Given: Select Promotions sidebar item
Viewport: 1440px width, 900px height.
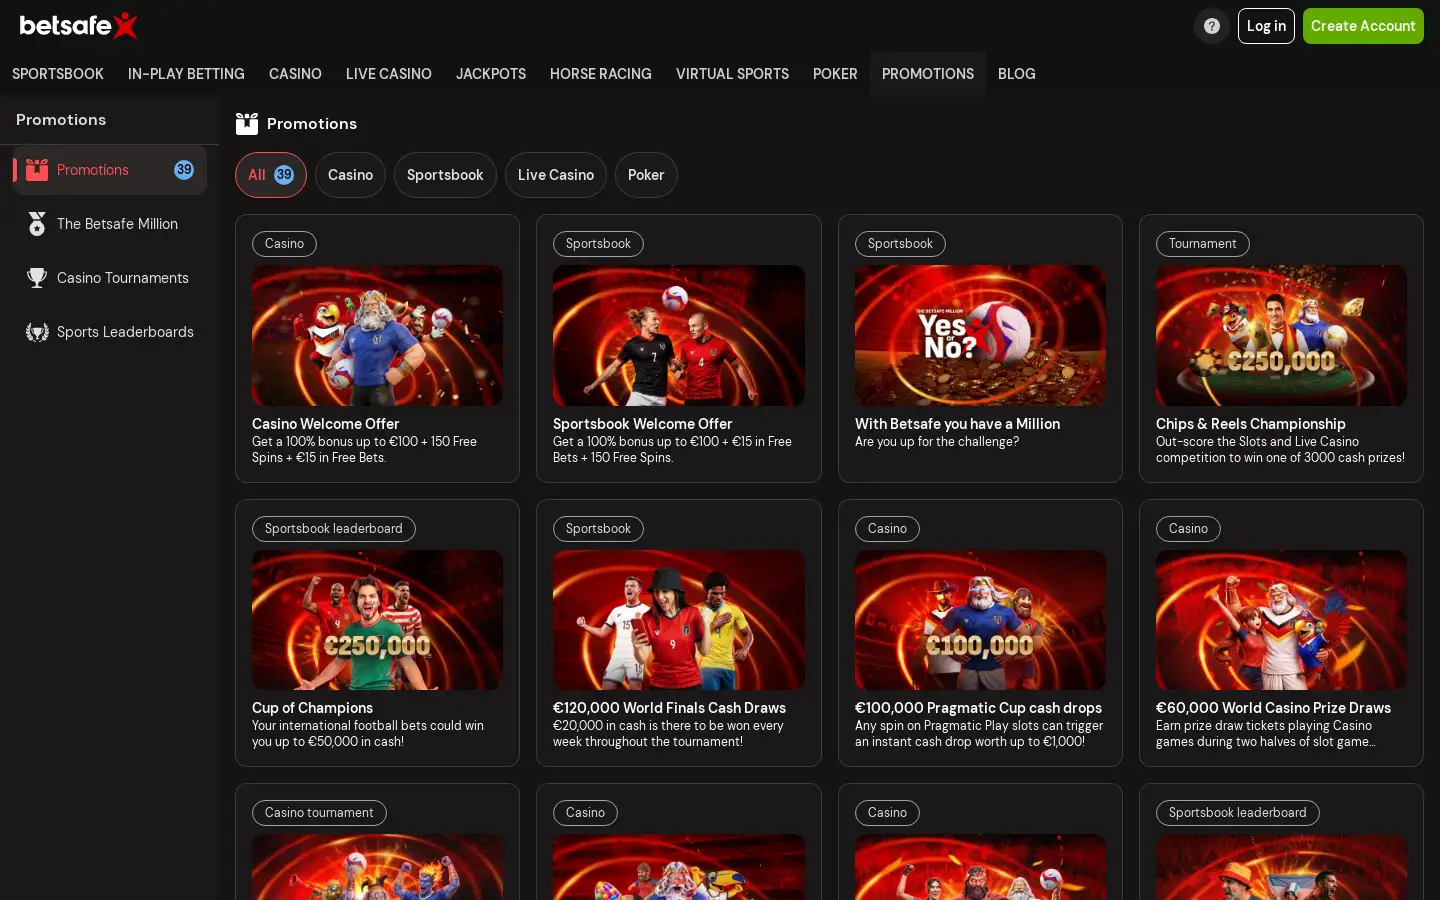Looking at the screenshot, I should pos(110,170).
